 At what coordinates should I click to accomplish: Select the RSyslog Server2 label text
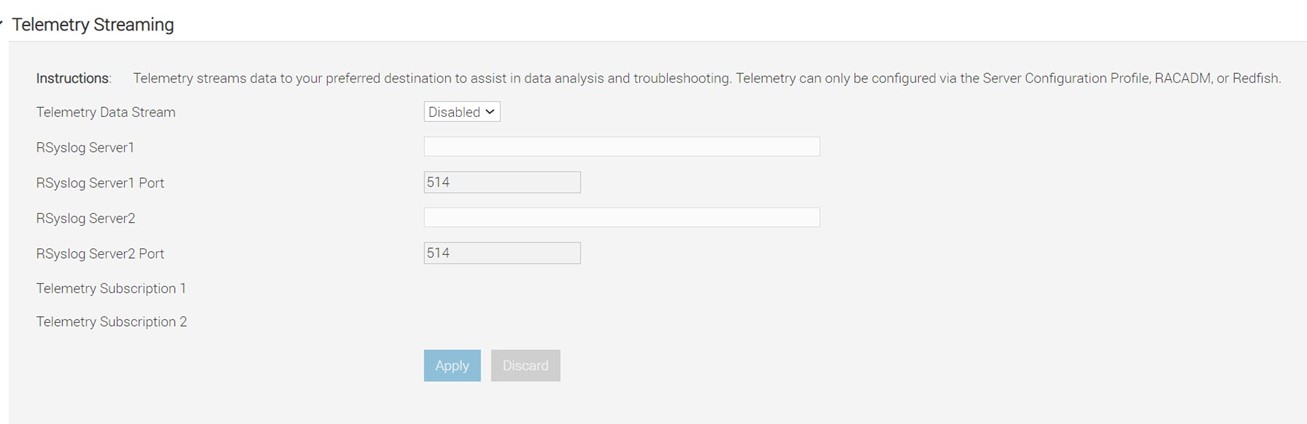click(x=85, y=217)
